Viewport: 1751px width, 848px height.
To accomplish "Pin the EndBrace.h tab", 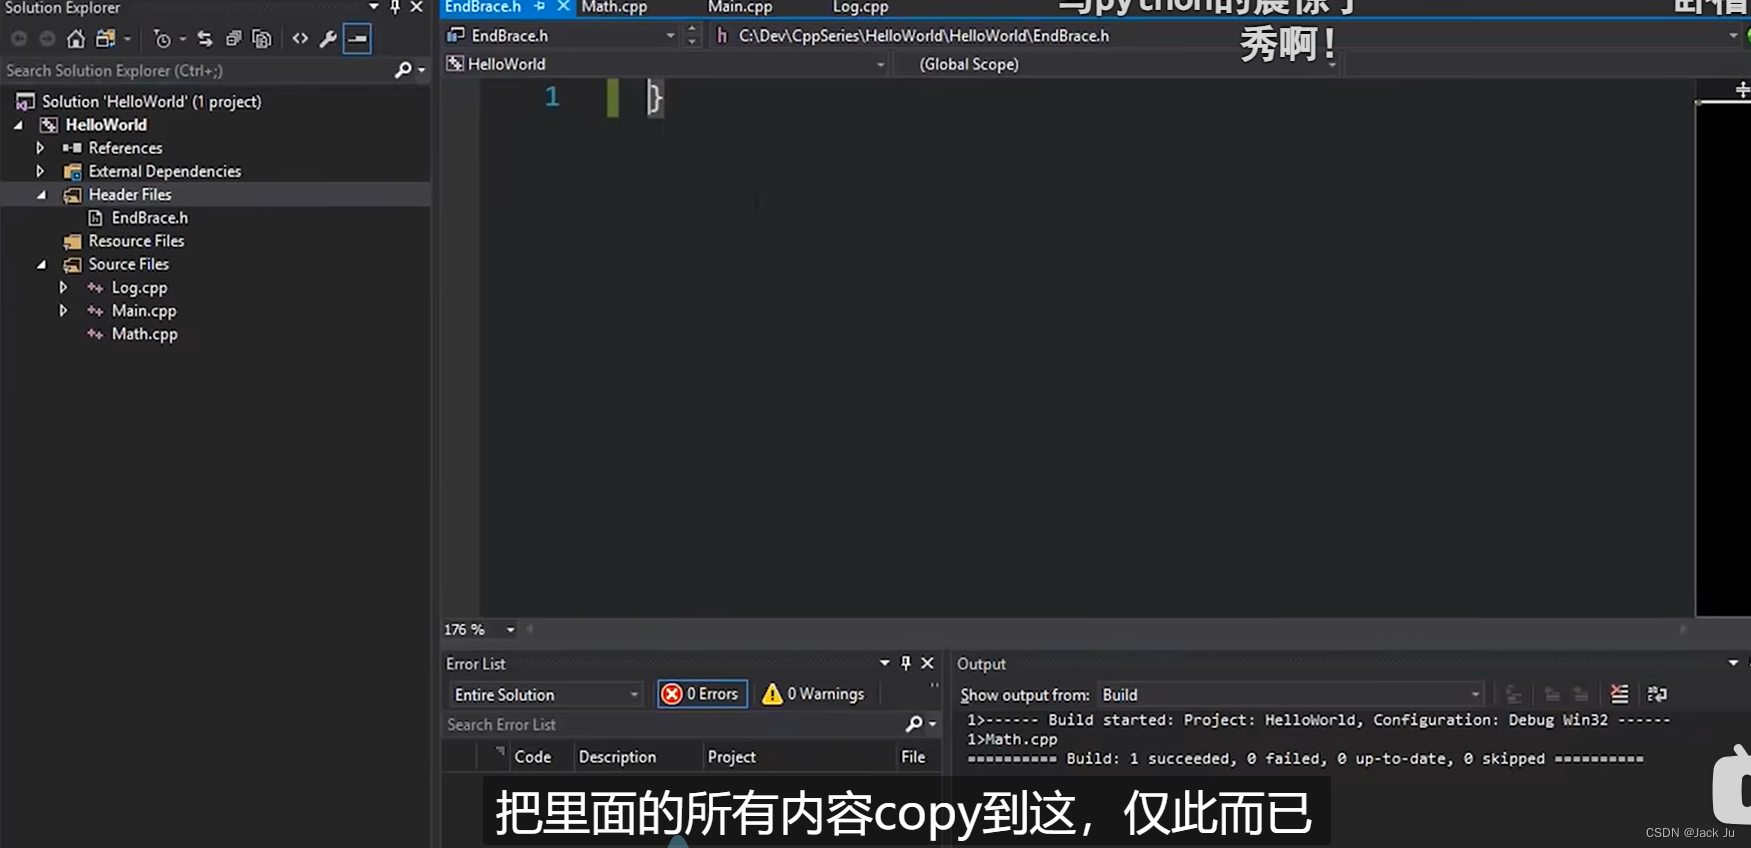I will point(540,7).
